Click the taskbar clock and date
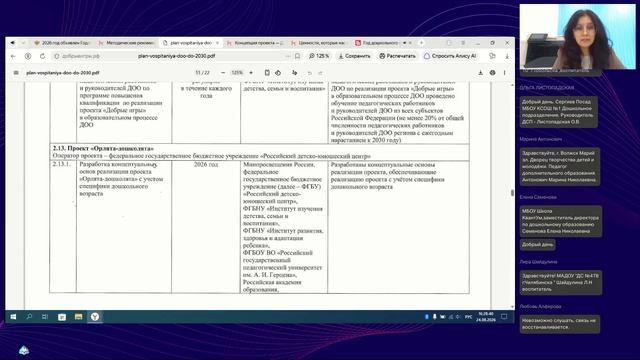 [x=486, y=317]
